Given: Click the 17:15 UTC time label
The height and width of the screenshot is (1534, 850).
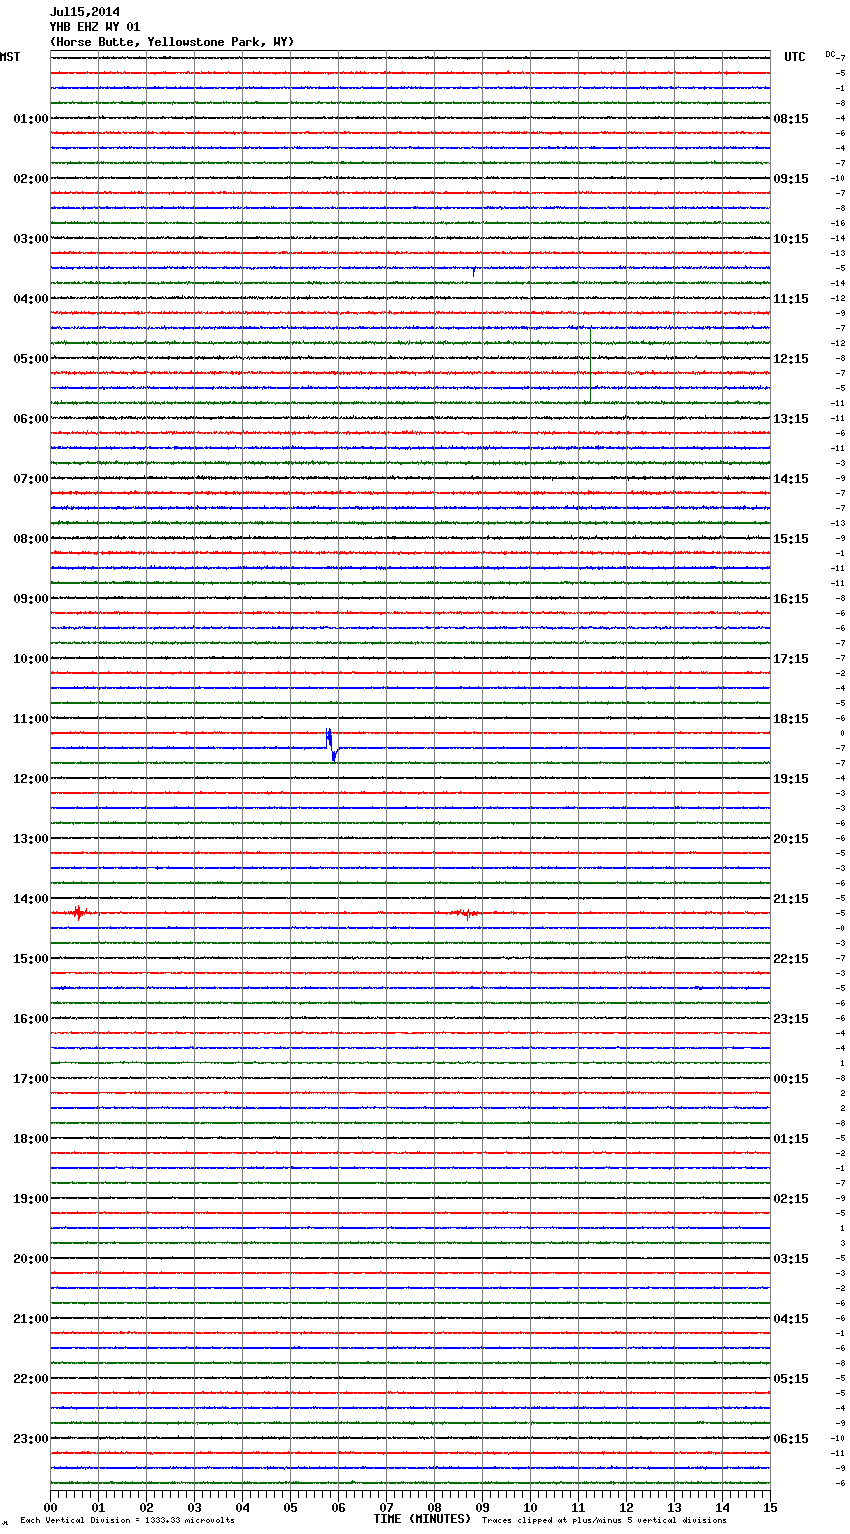Looking at the screenshot, I should click(791, 659).
